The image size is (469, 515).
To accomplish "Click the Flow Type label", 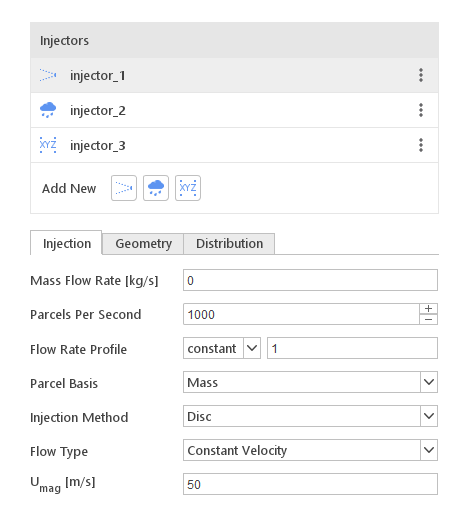I will pos(59,451).
